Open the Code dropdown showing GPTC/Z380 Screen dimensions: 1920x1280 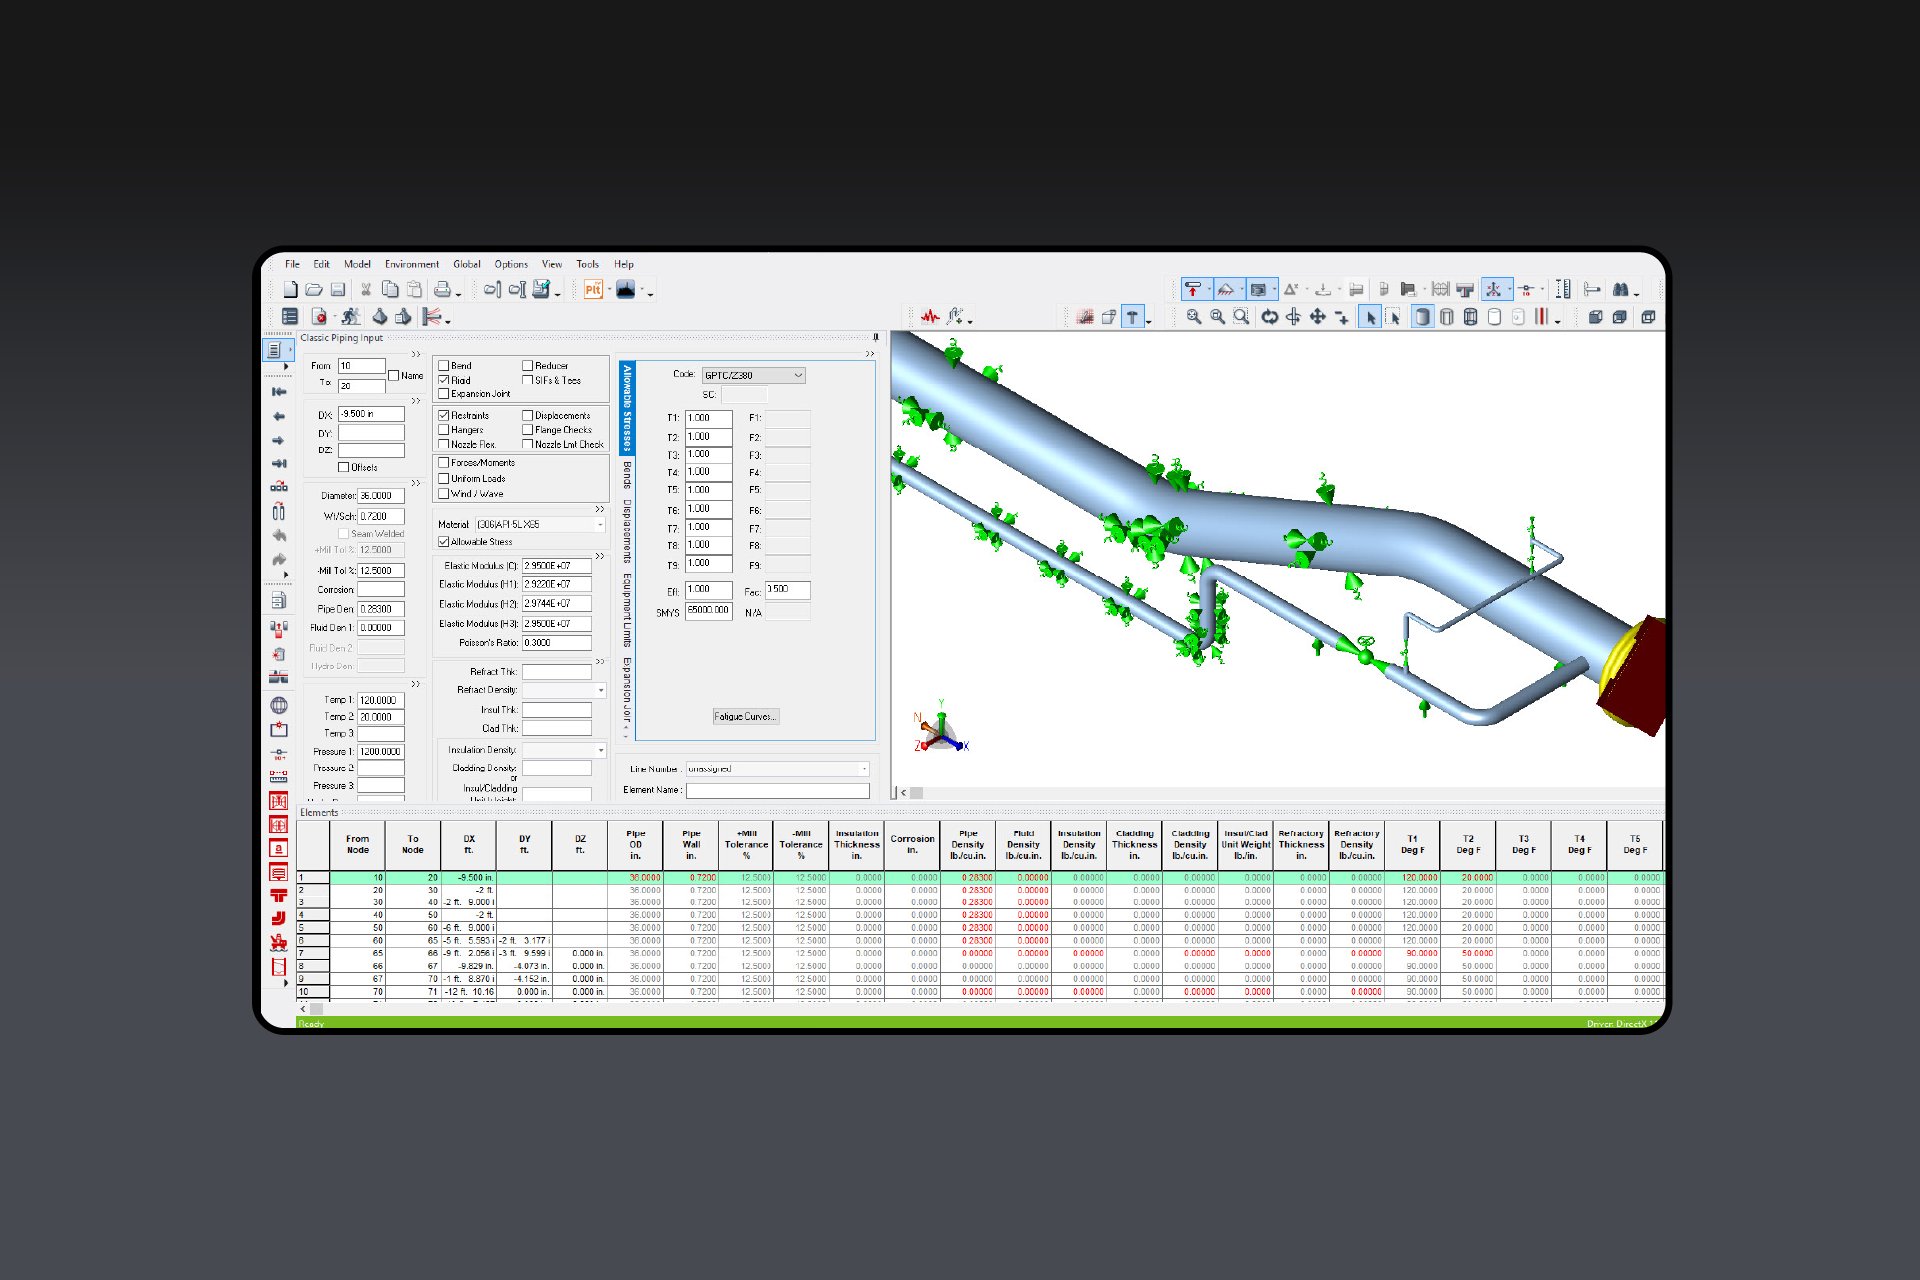797,375
